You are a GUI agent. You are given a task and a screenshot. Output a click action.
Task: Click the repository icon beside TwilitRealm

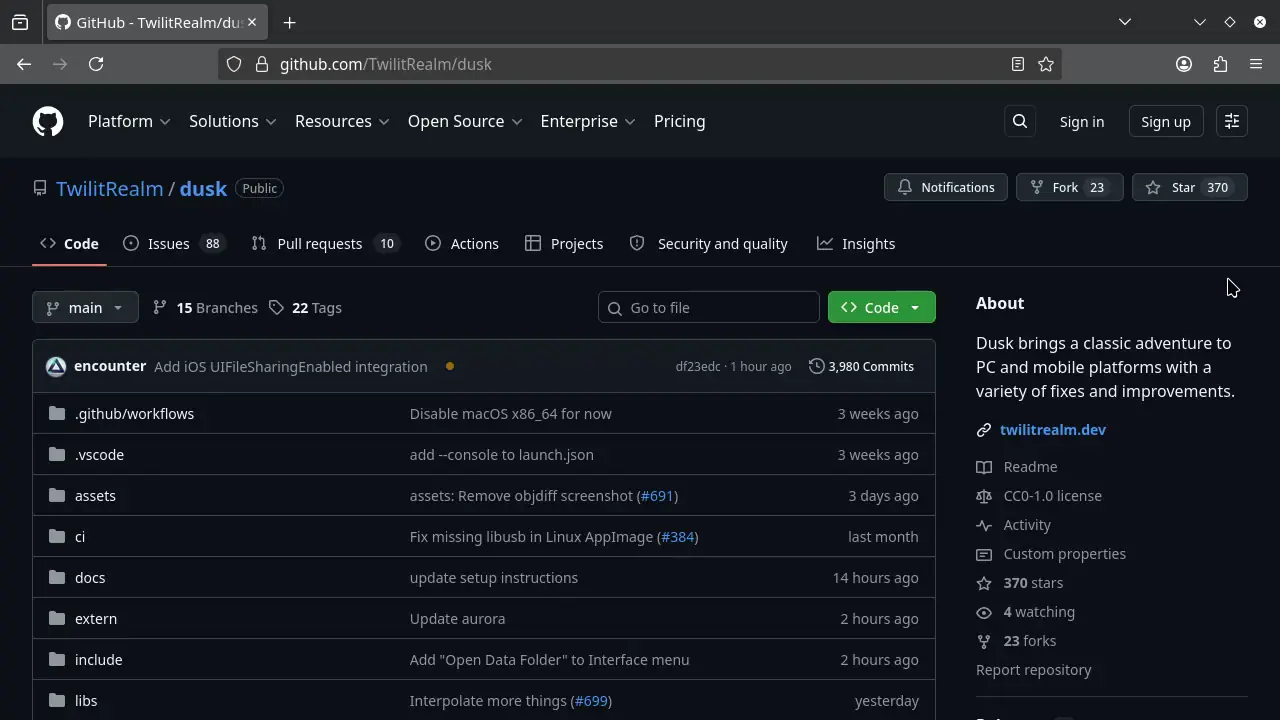(x=40, y=188)
